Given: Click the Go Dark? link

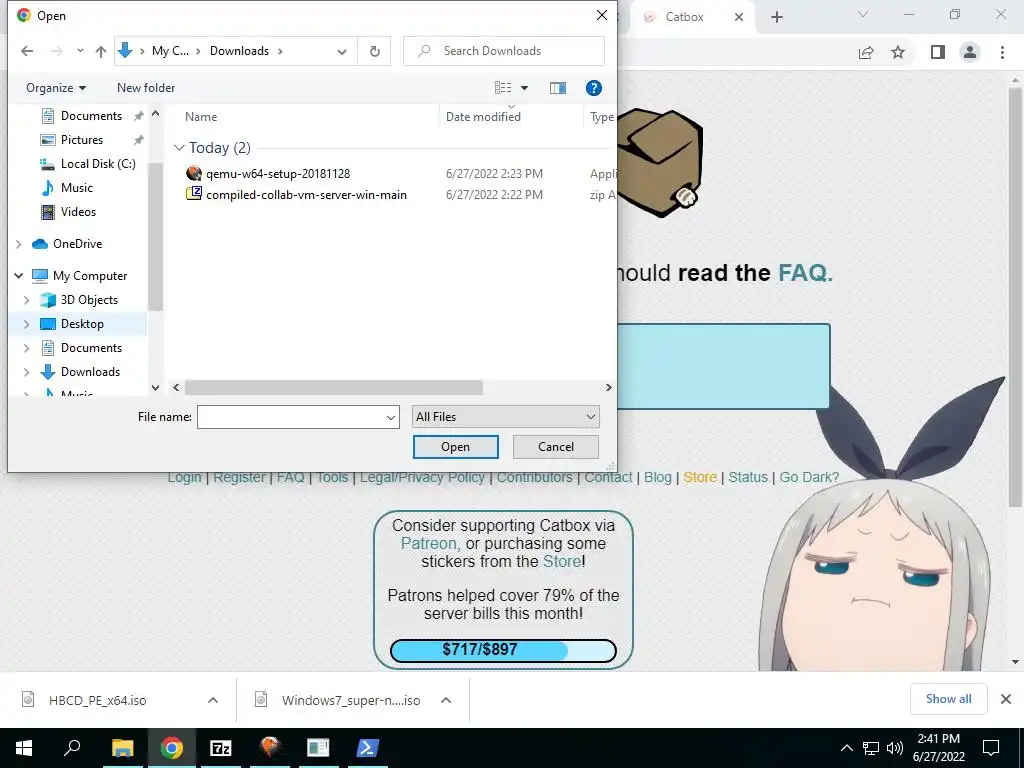Looking at the screenshot, I should click(x=809, y=477).
